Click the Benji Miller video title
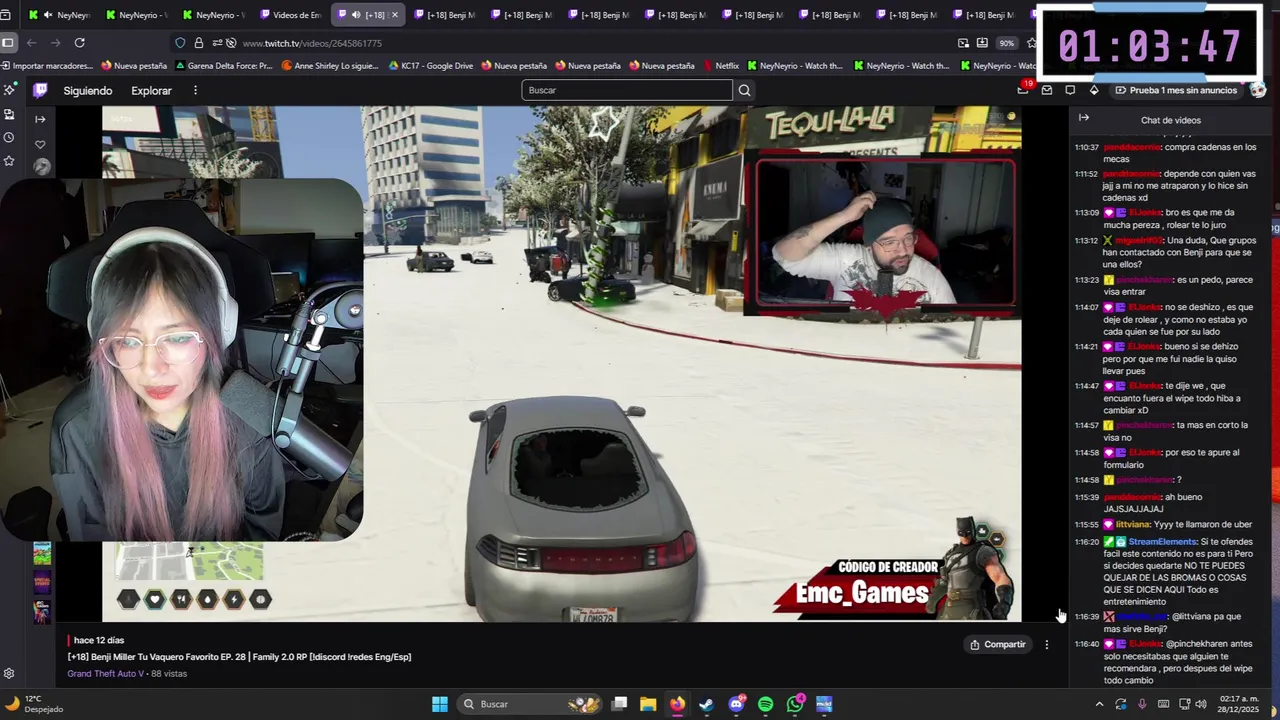The width and height of the screenshot is (1280, 720). (x=239, y=657)
